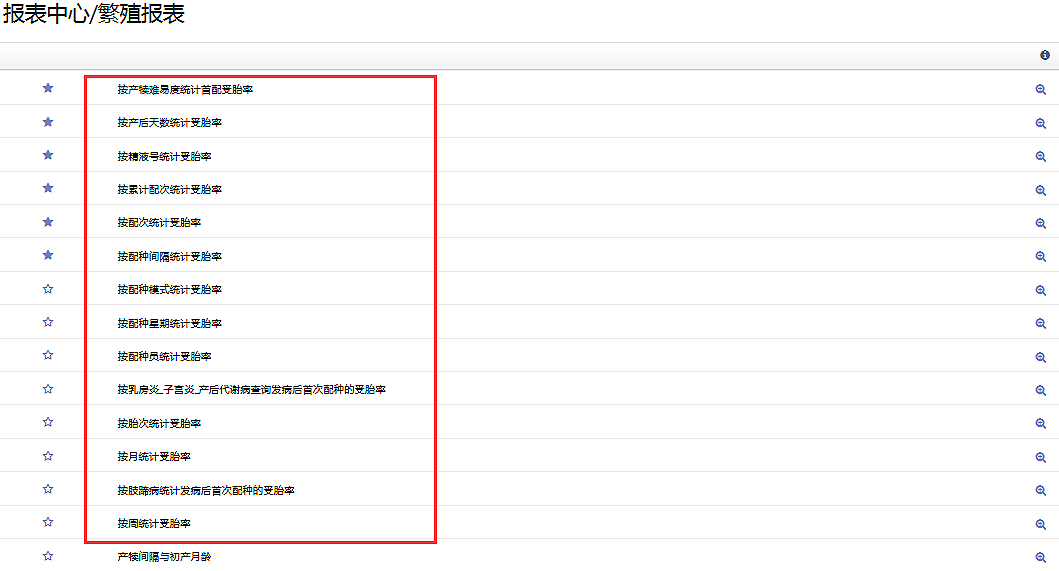Favorite 按配种星期统计受胎率 with its star
The image size is (1059, 571).
(48, 322)
